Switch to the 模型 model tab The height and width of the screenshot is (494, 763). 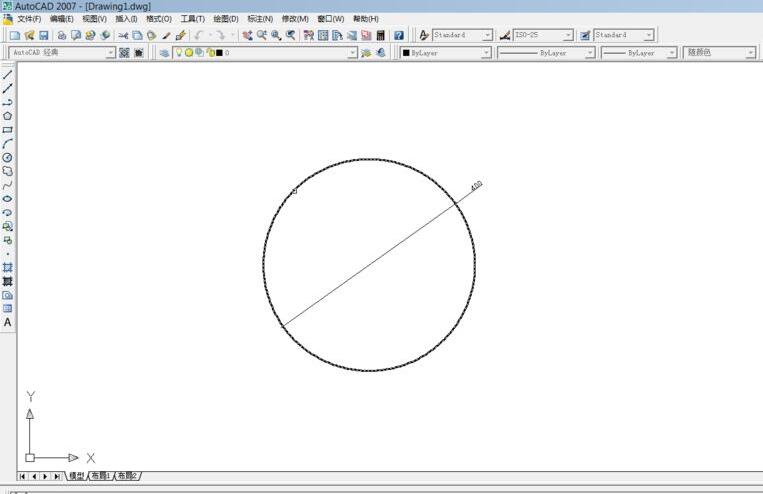pos(76,476)
